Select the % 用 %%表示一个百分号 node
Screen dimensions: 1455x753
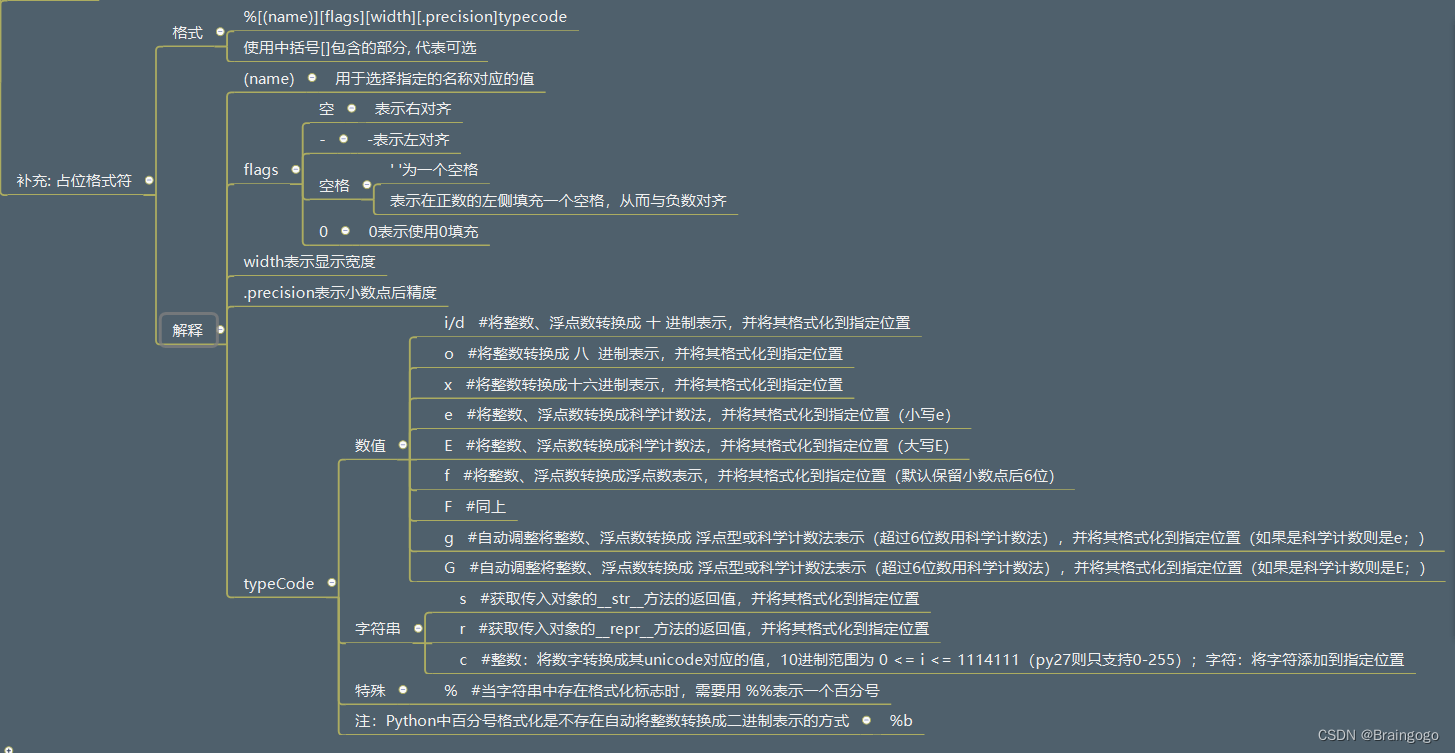pyautogui.click(x=662, y=690)
